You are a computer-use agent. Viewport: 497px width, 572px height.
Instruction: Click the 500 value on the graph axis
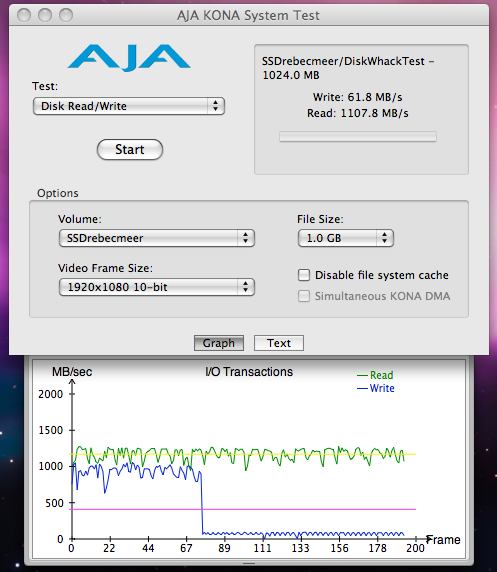(54, 503)
